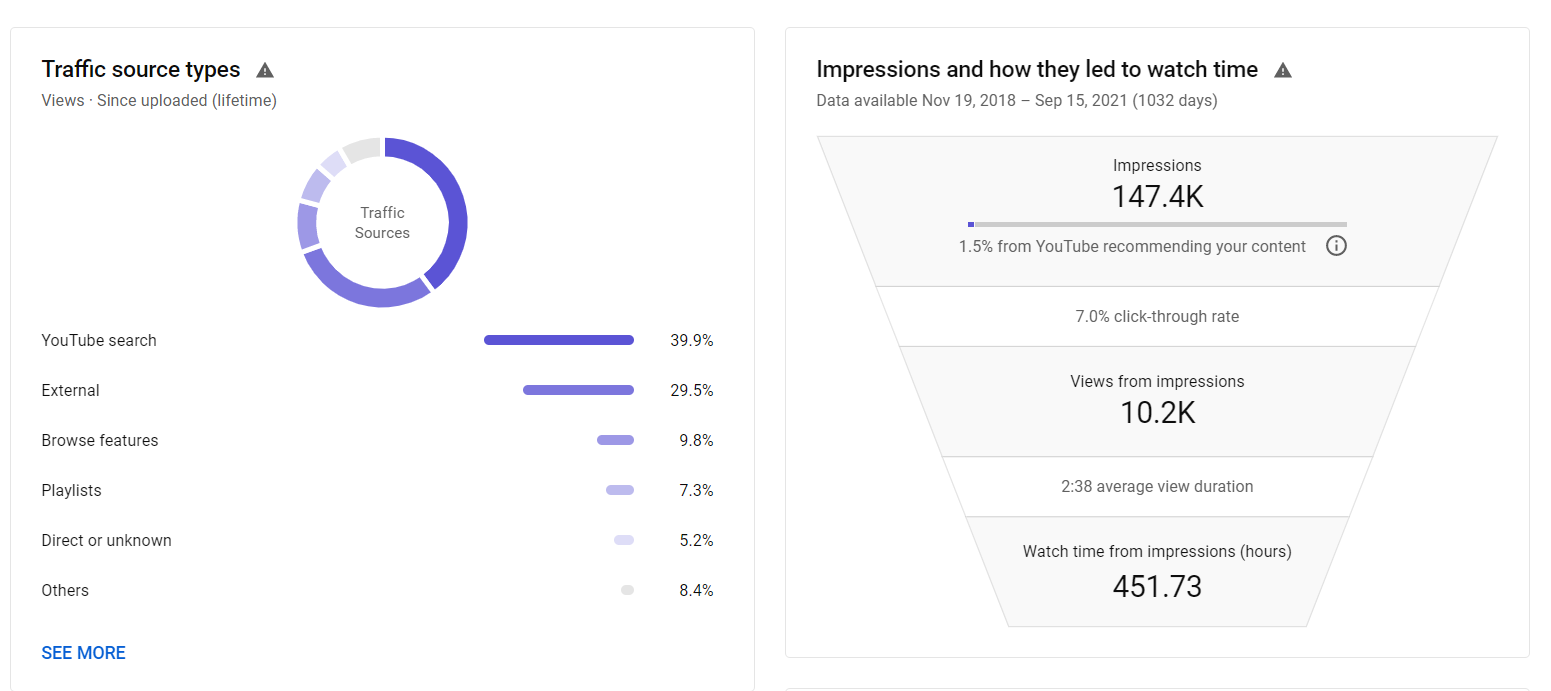Click the Playlists traffic source label

coord(72,490)
